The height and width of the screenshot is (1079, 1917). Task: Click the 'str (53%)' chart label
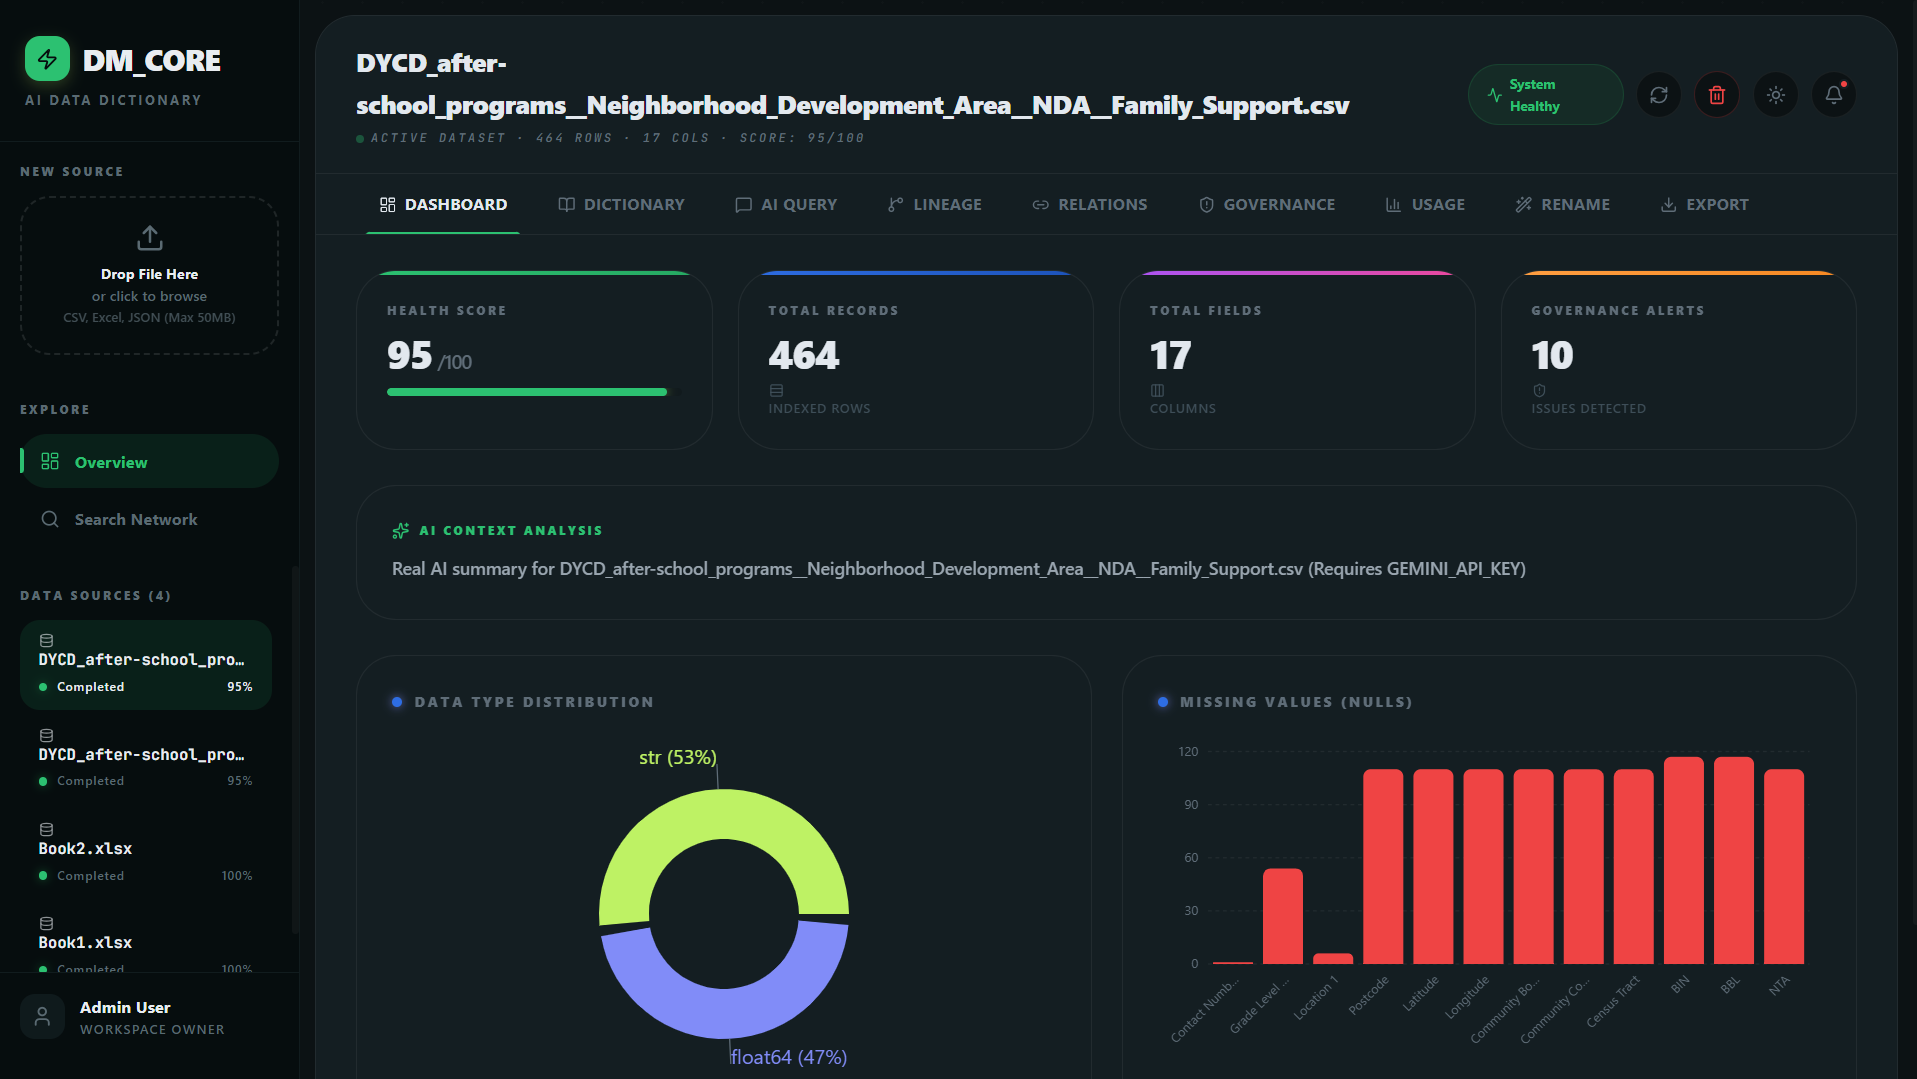pos(678,757)
